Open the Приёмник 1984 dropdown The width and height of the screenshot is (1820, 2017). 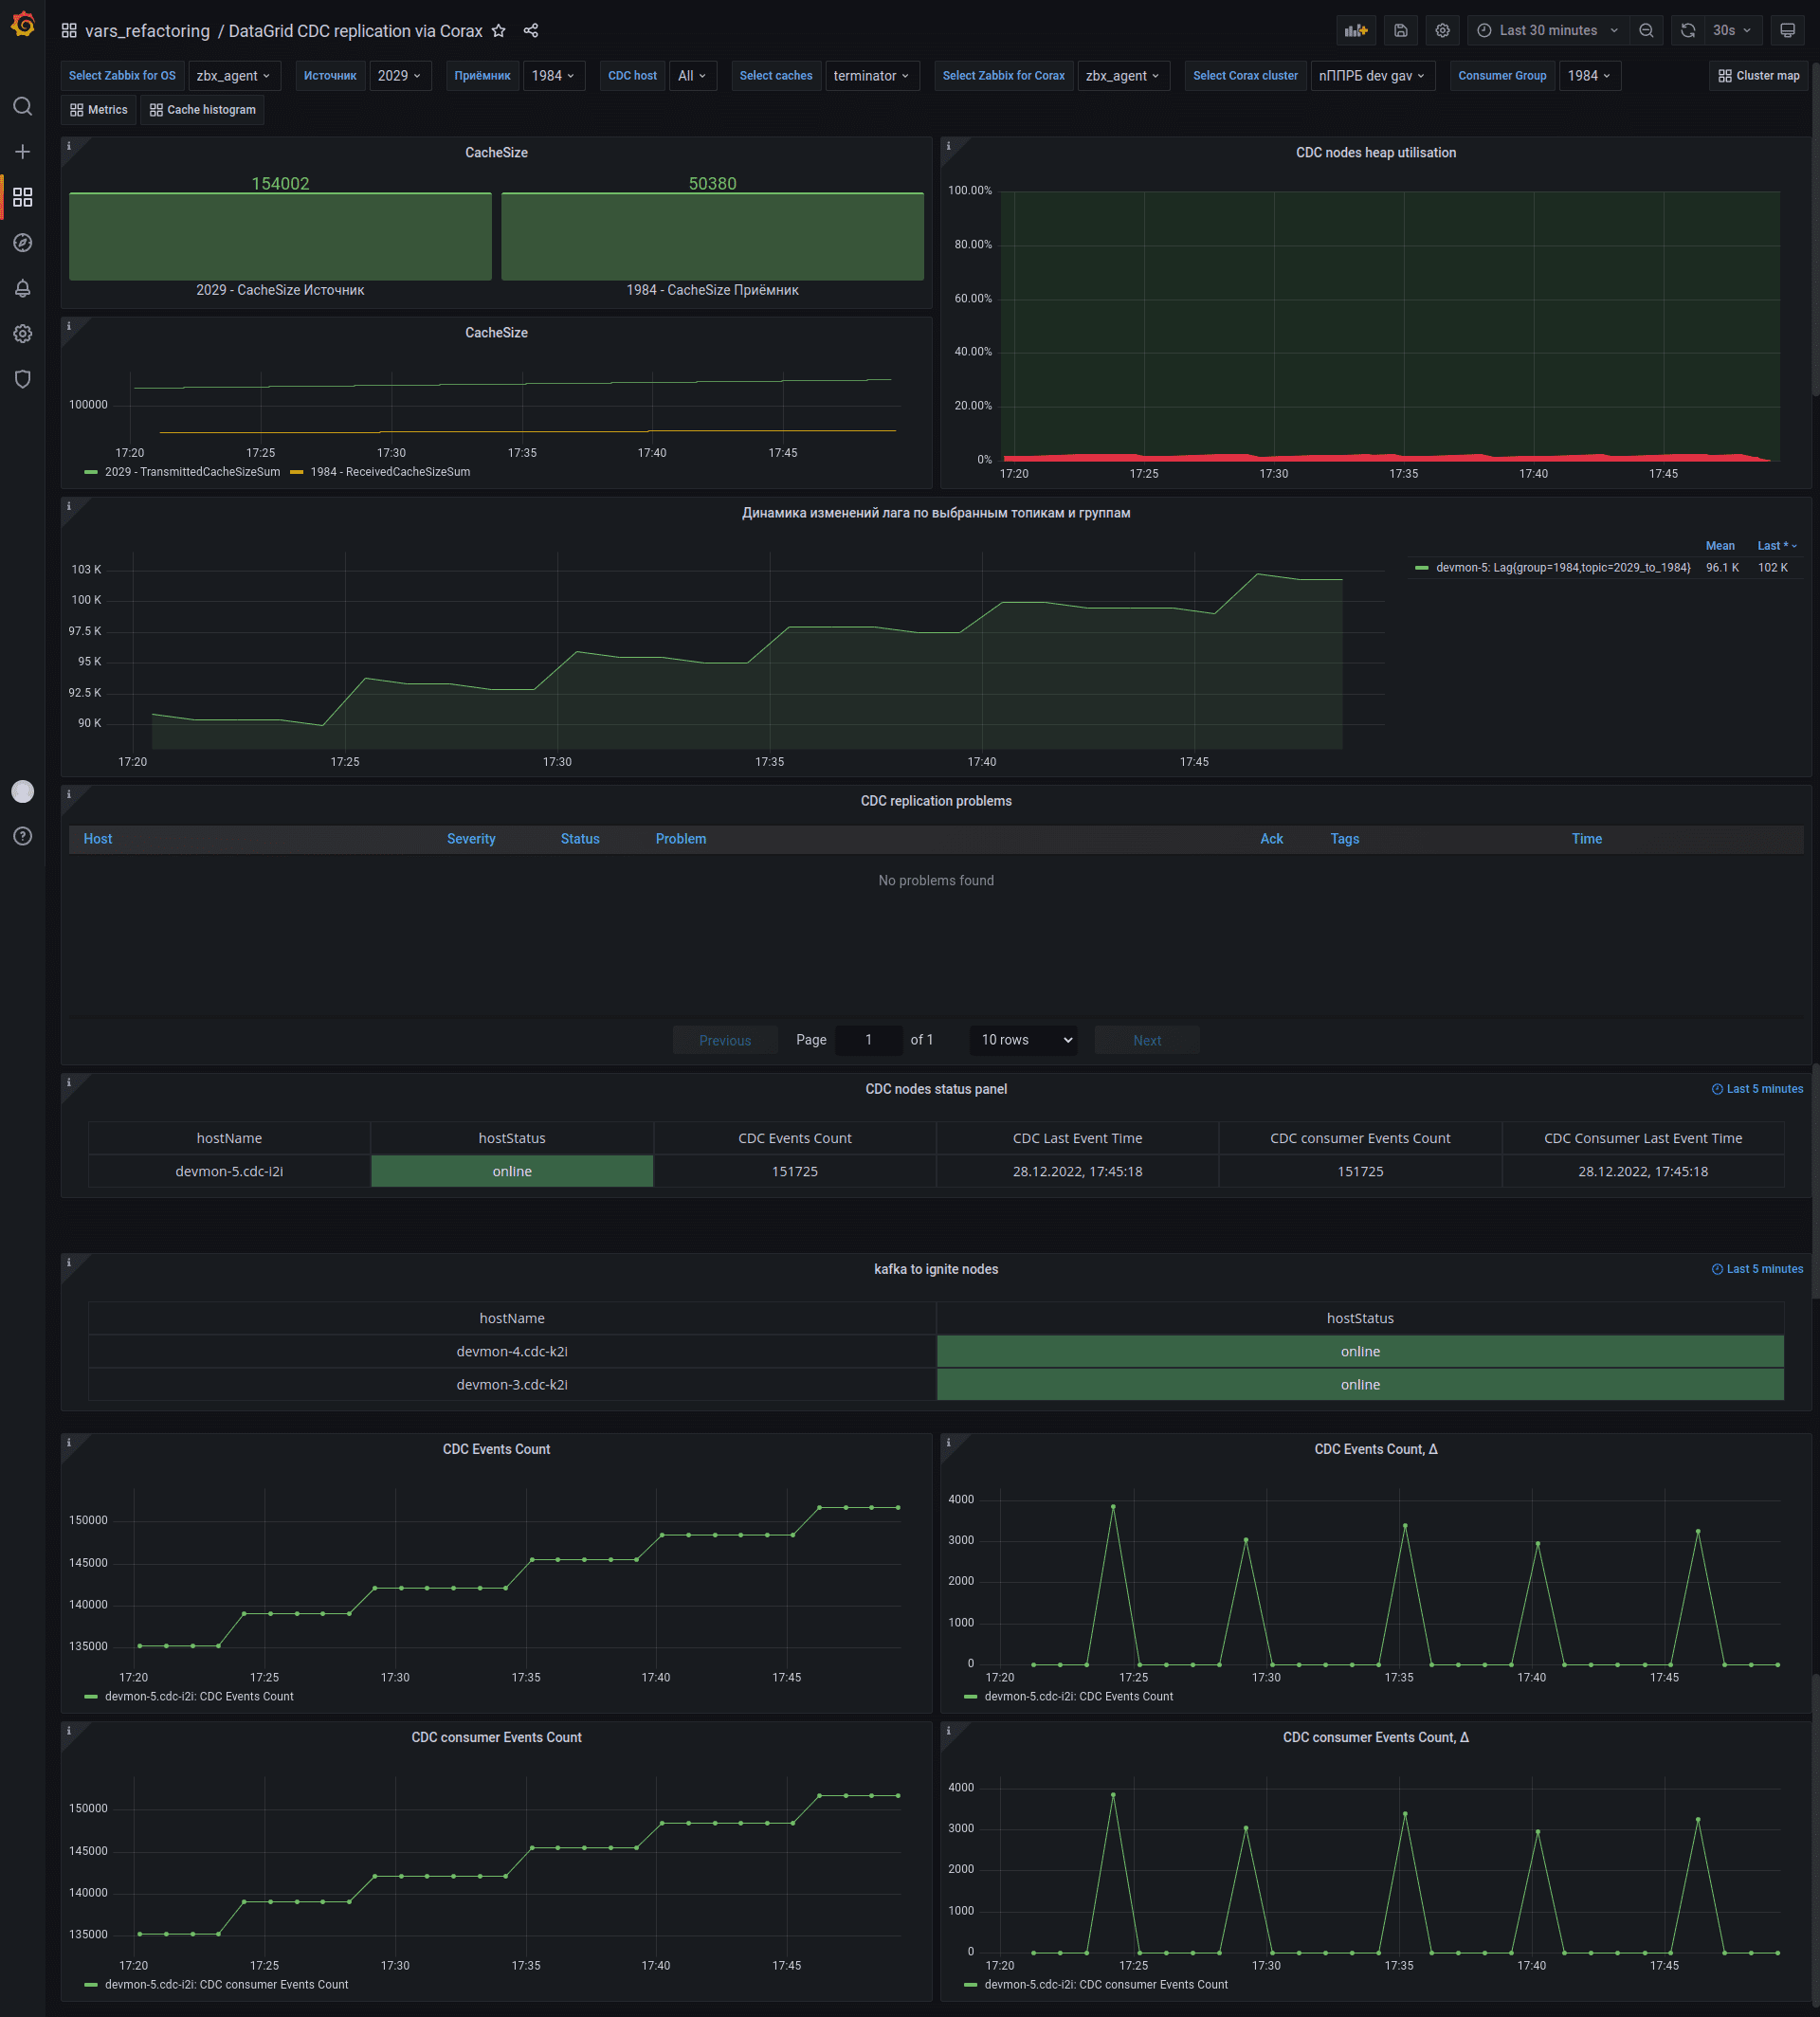tap(553, 76)
